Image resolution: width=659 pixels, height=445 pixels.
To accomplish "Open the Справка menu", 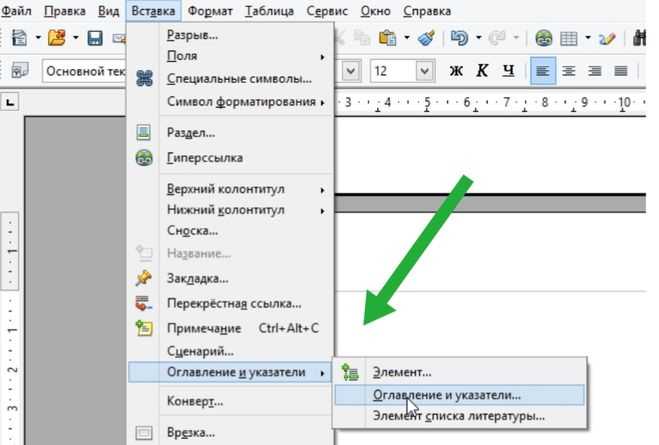I will tap(427, 11).
